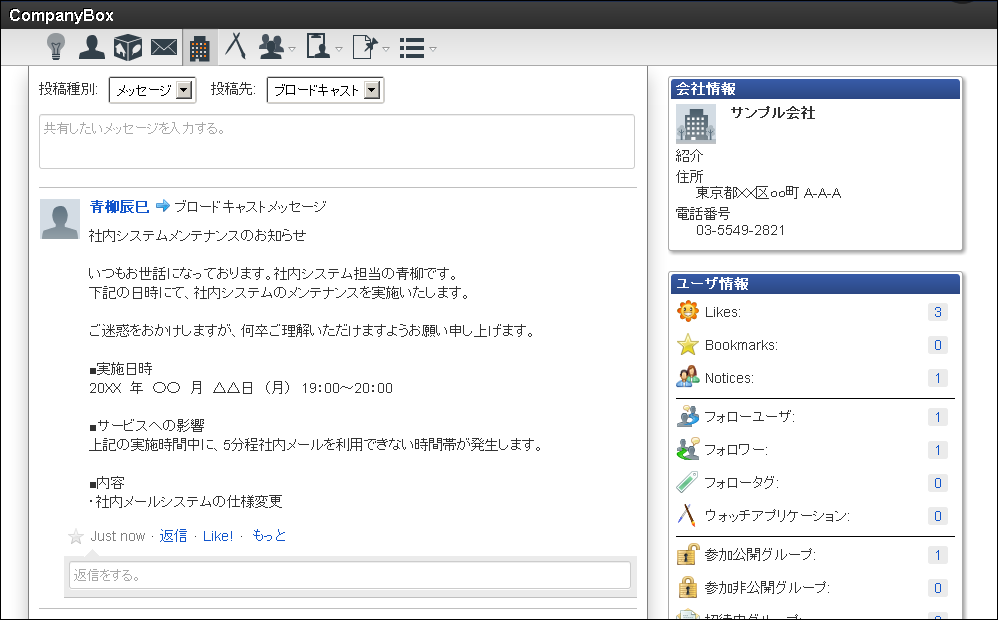This screenshot has width=1000, height=623.
Task: Toggle the bookmark star on the post
Action: coord(76,537)
